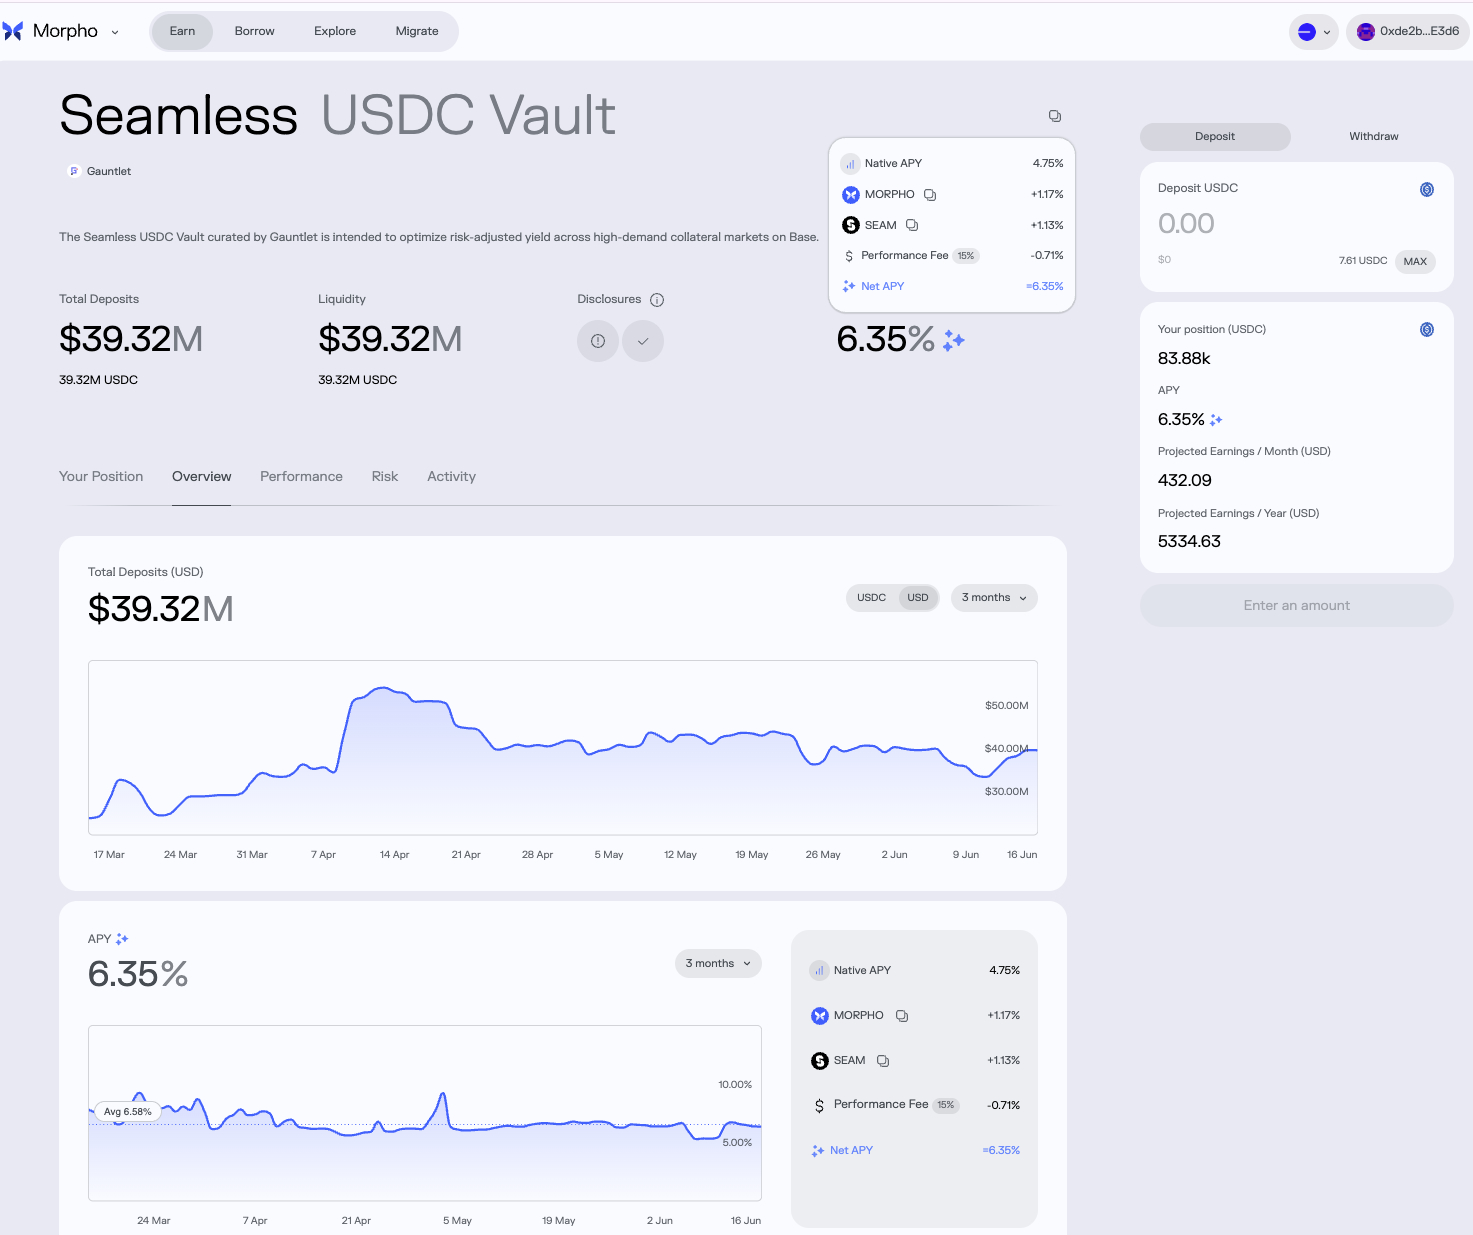1473x1235 pixels.
Task: Copy MORPHO address in the APY popup
Action: (930, 195)
